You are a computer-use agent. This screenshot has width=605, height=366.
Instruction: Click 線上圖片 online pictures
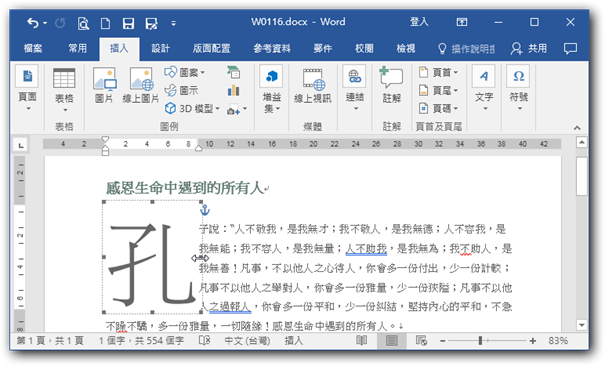[x=141, y=86]
